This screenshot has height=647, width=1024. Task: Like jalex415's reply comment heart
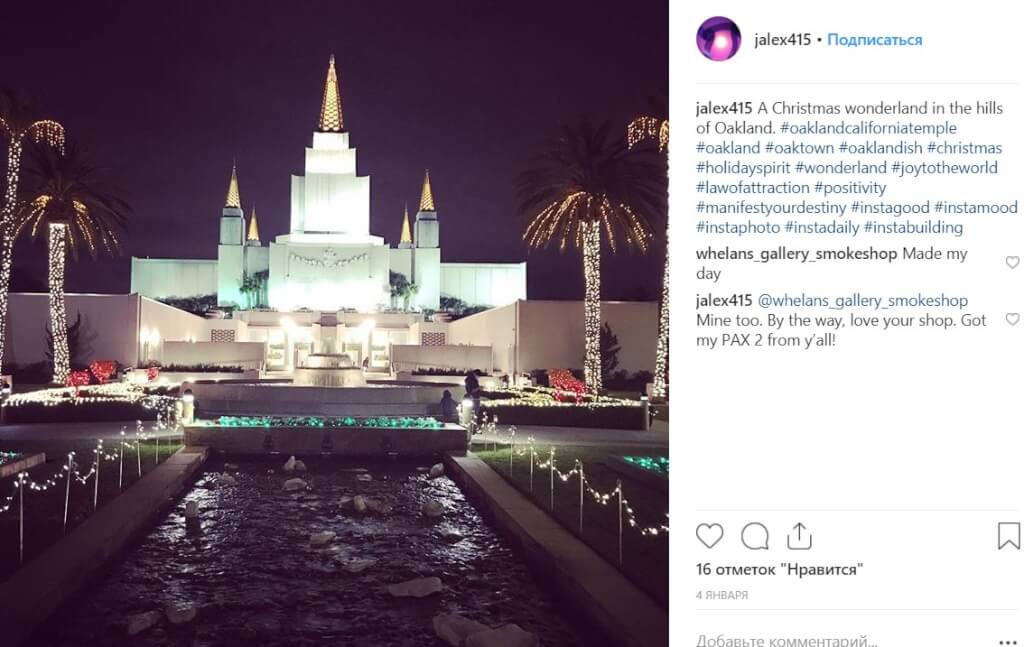click(x=1012, y=319)
